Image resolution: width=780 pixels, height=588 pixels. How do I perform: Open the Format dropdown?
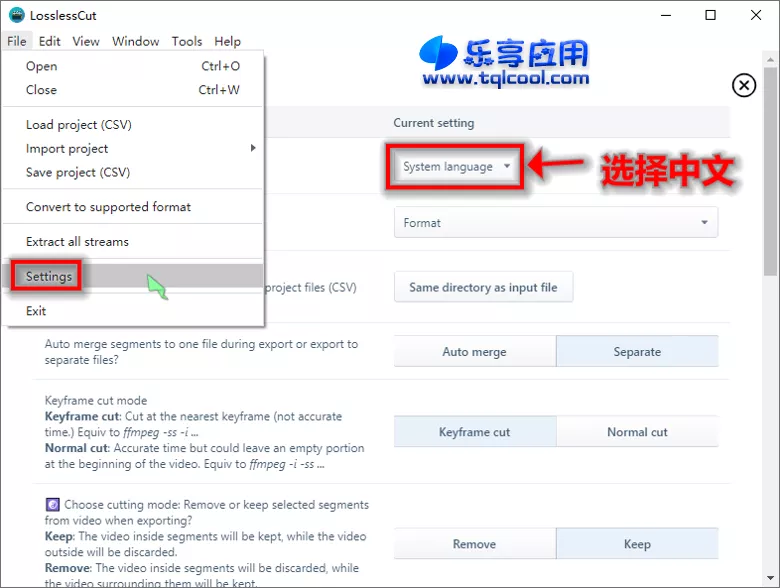coord(556,222)
